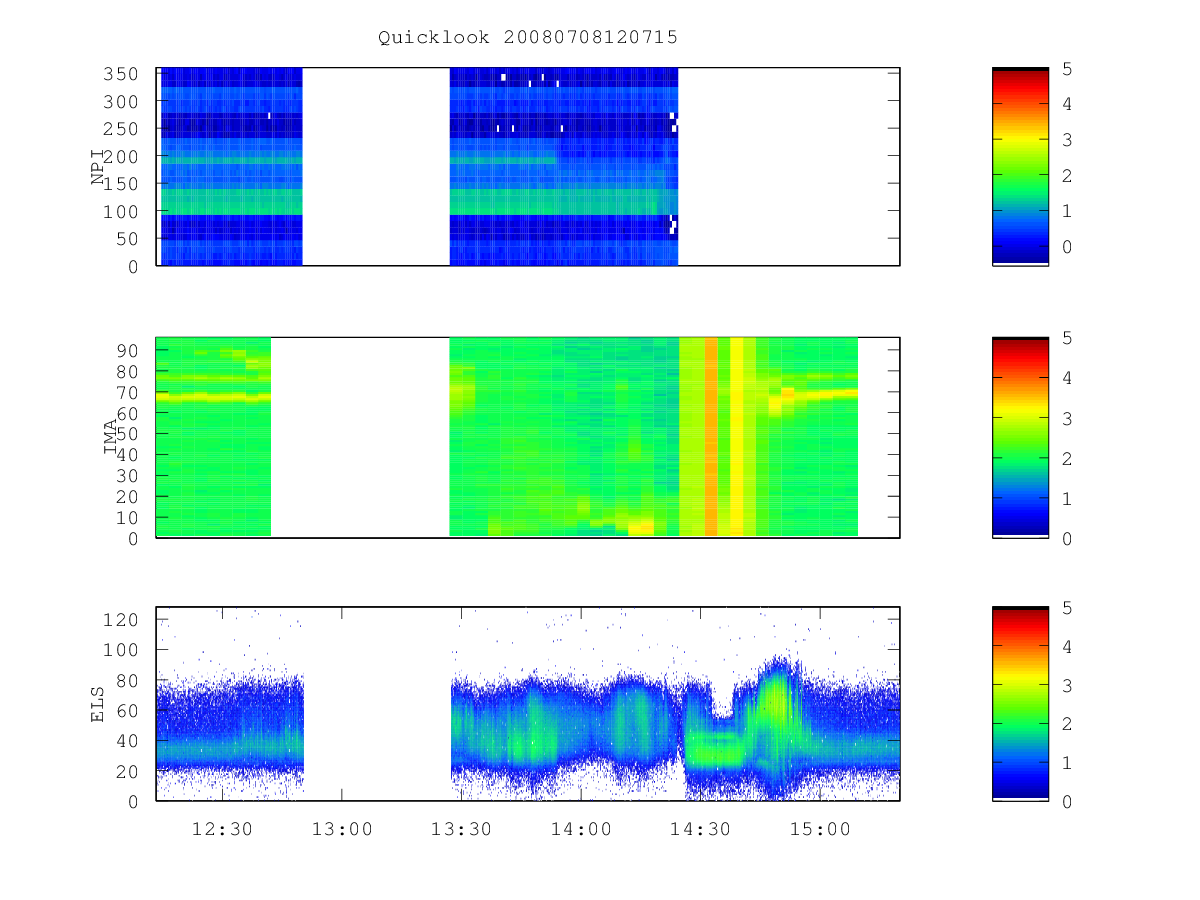The height and width of the screenshot is (900, 1200).
Task: Click the IMA orange vertical stripe near 14:30
Action: point(711,437)
